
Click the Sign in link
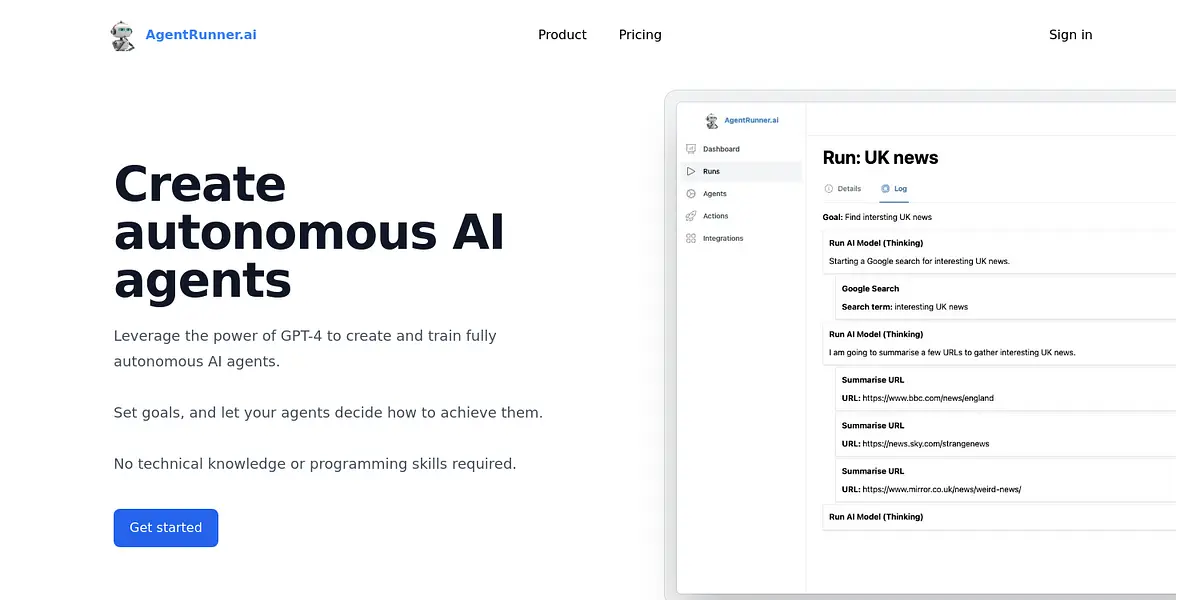tap(1070, 35)
